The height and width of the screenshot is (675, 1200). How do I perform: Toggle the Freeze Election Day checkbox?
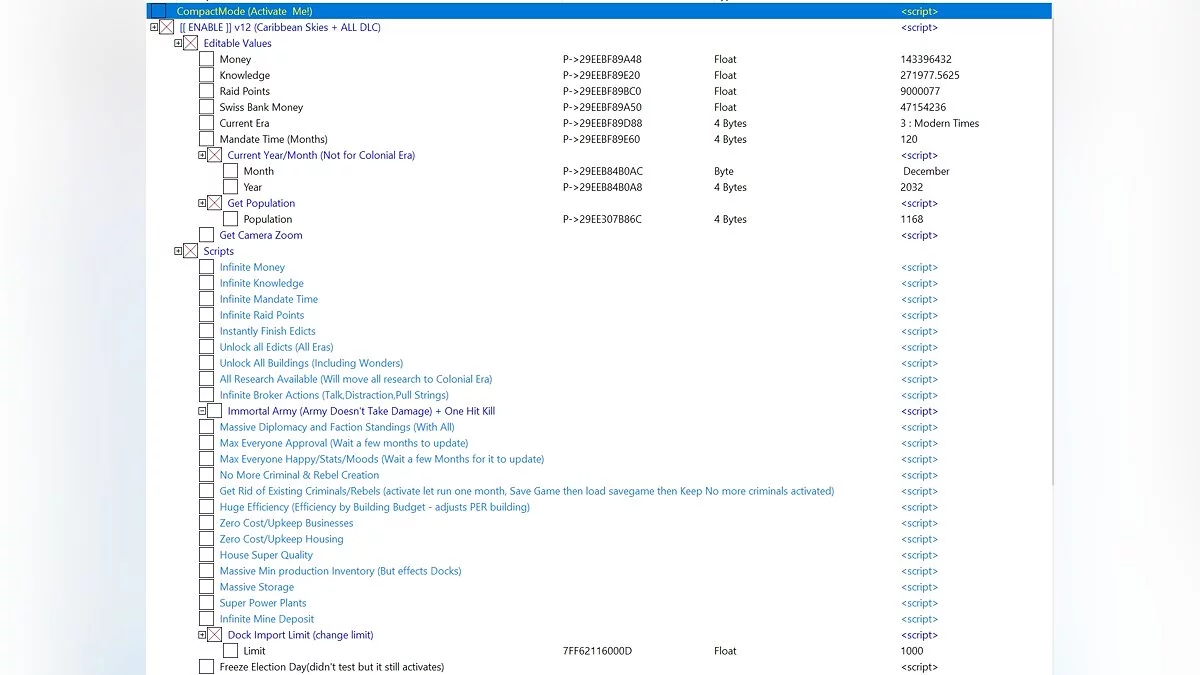[x=206, y=667]
